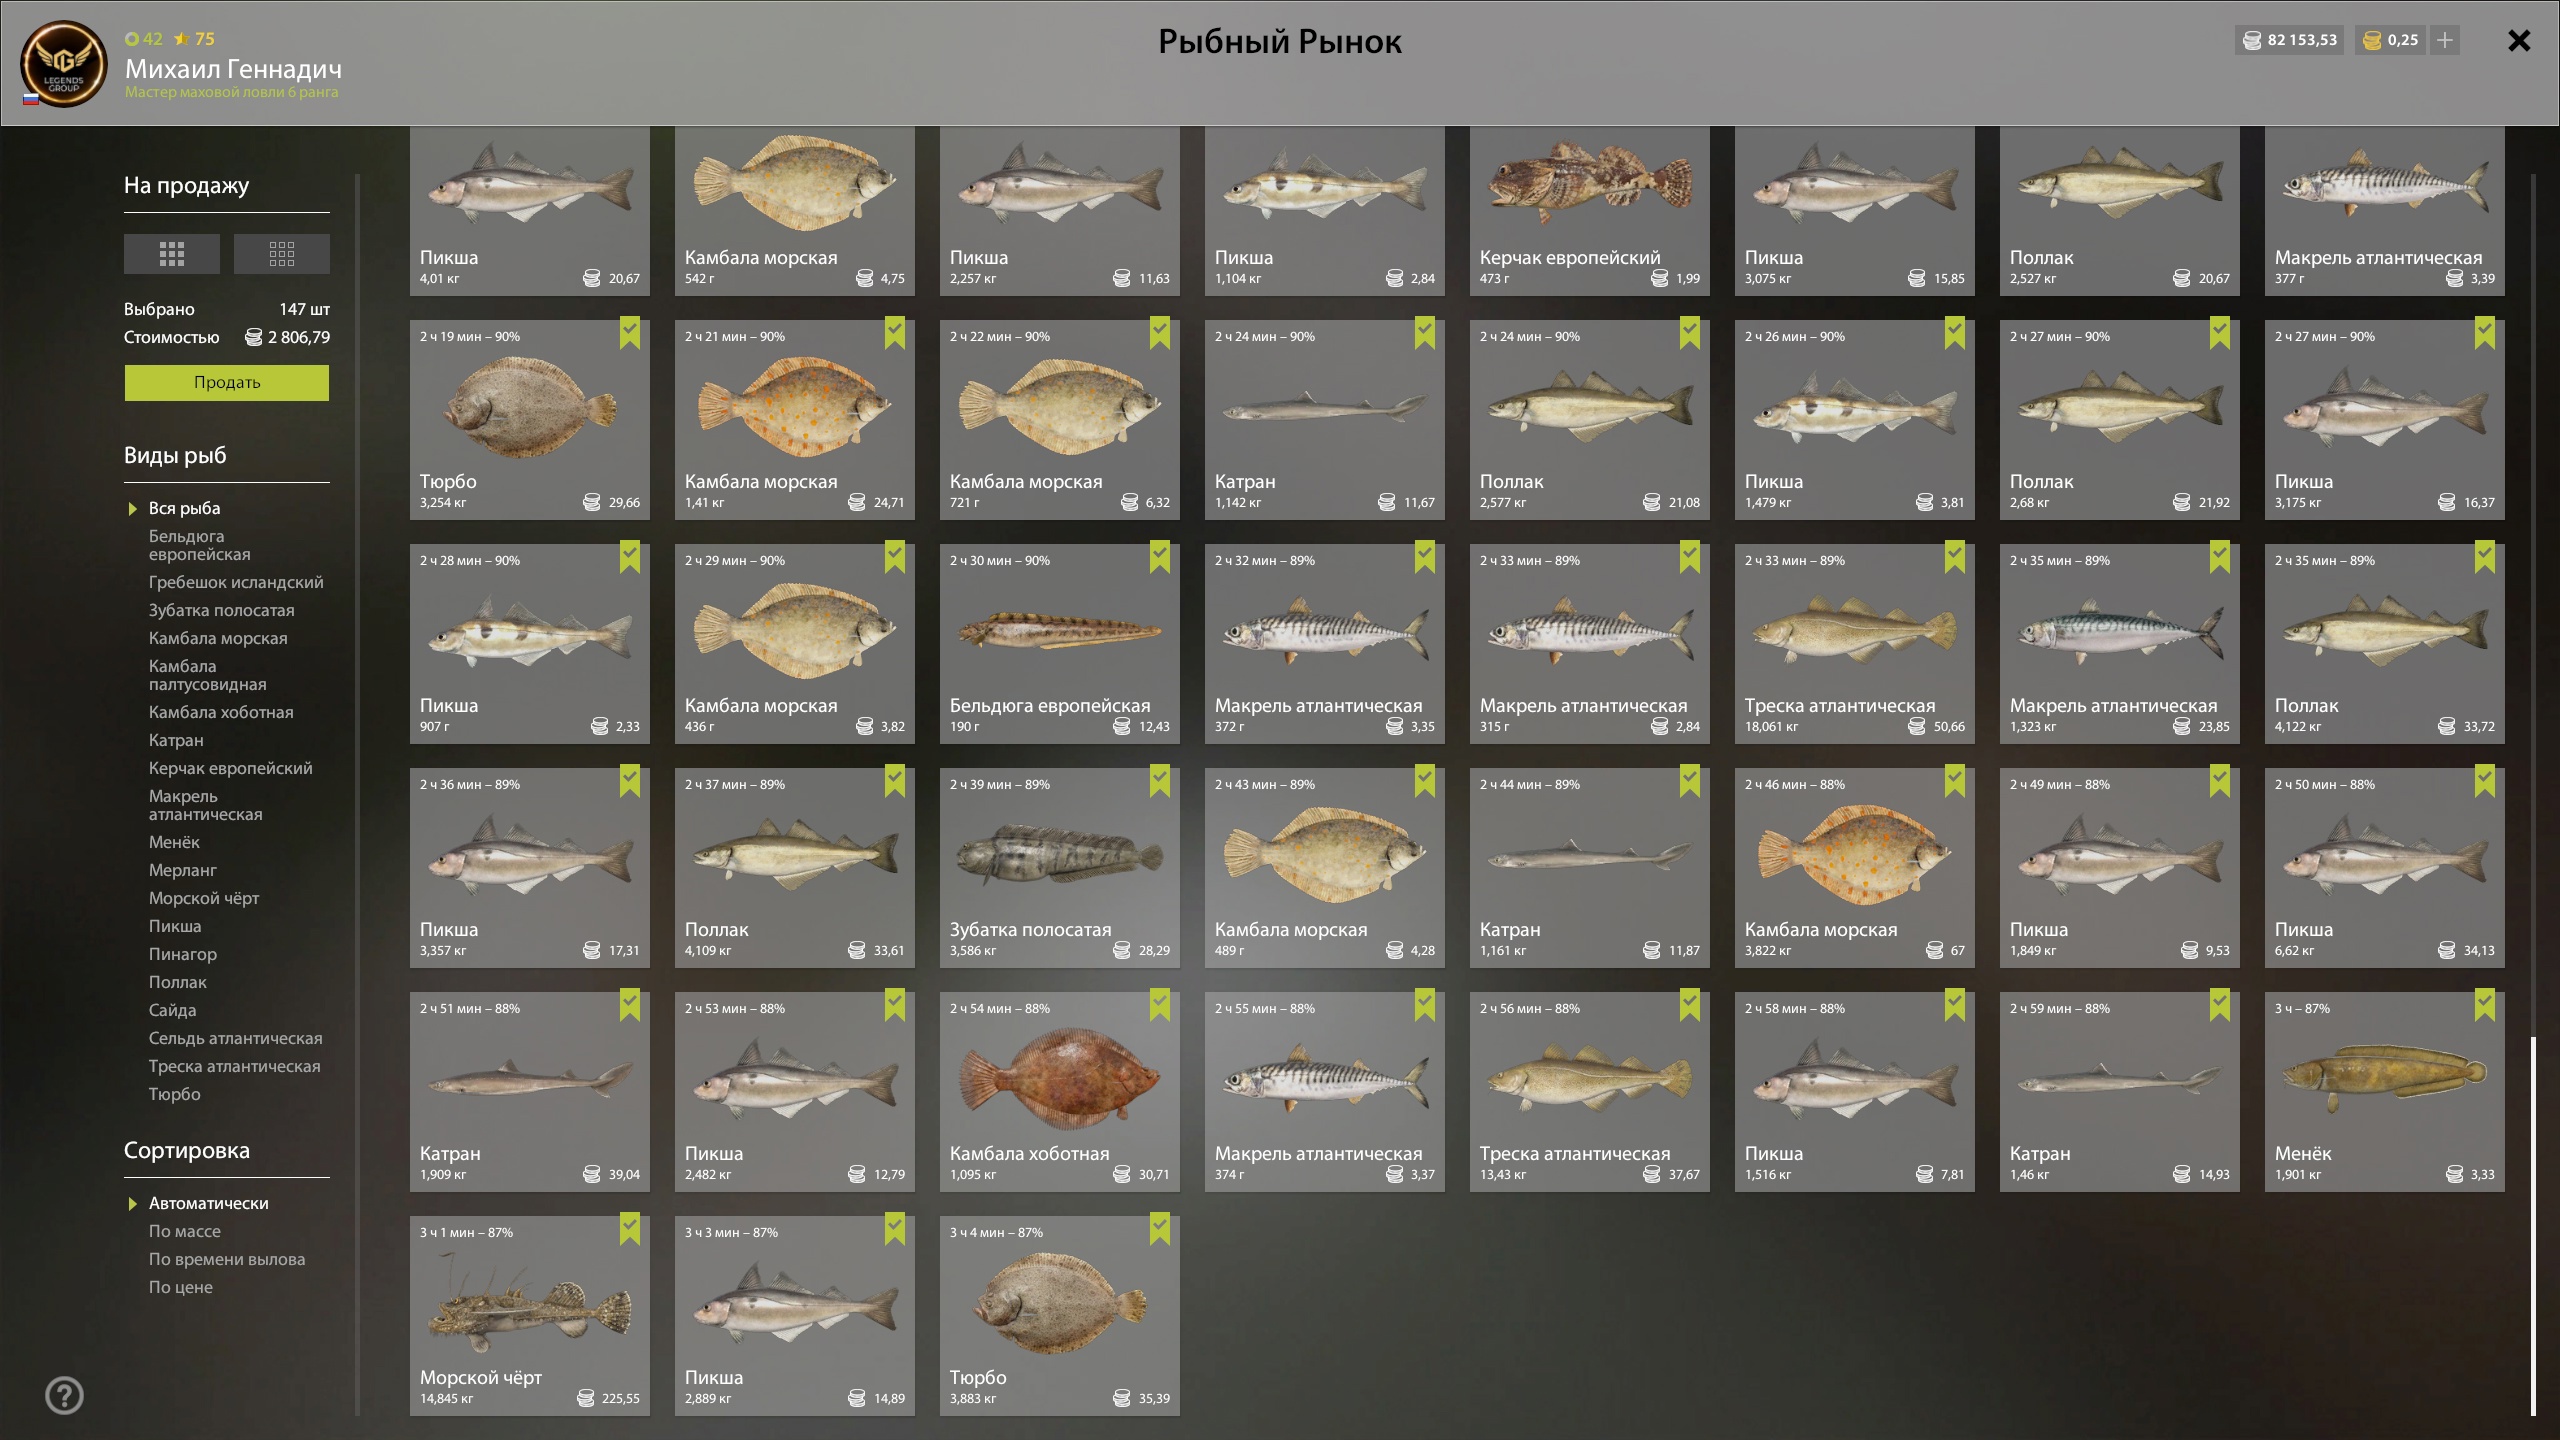Select the Поллак 2,527 кг card
Viewport: 2560px width, 1440px height.
[x=2120, y=210]
